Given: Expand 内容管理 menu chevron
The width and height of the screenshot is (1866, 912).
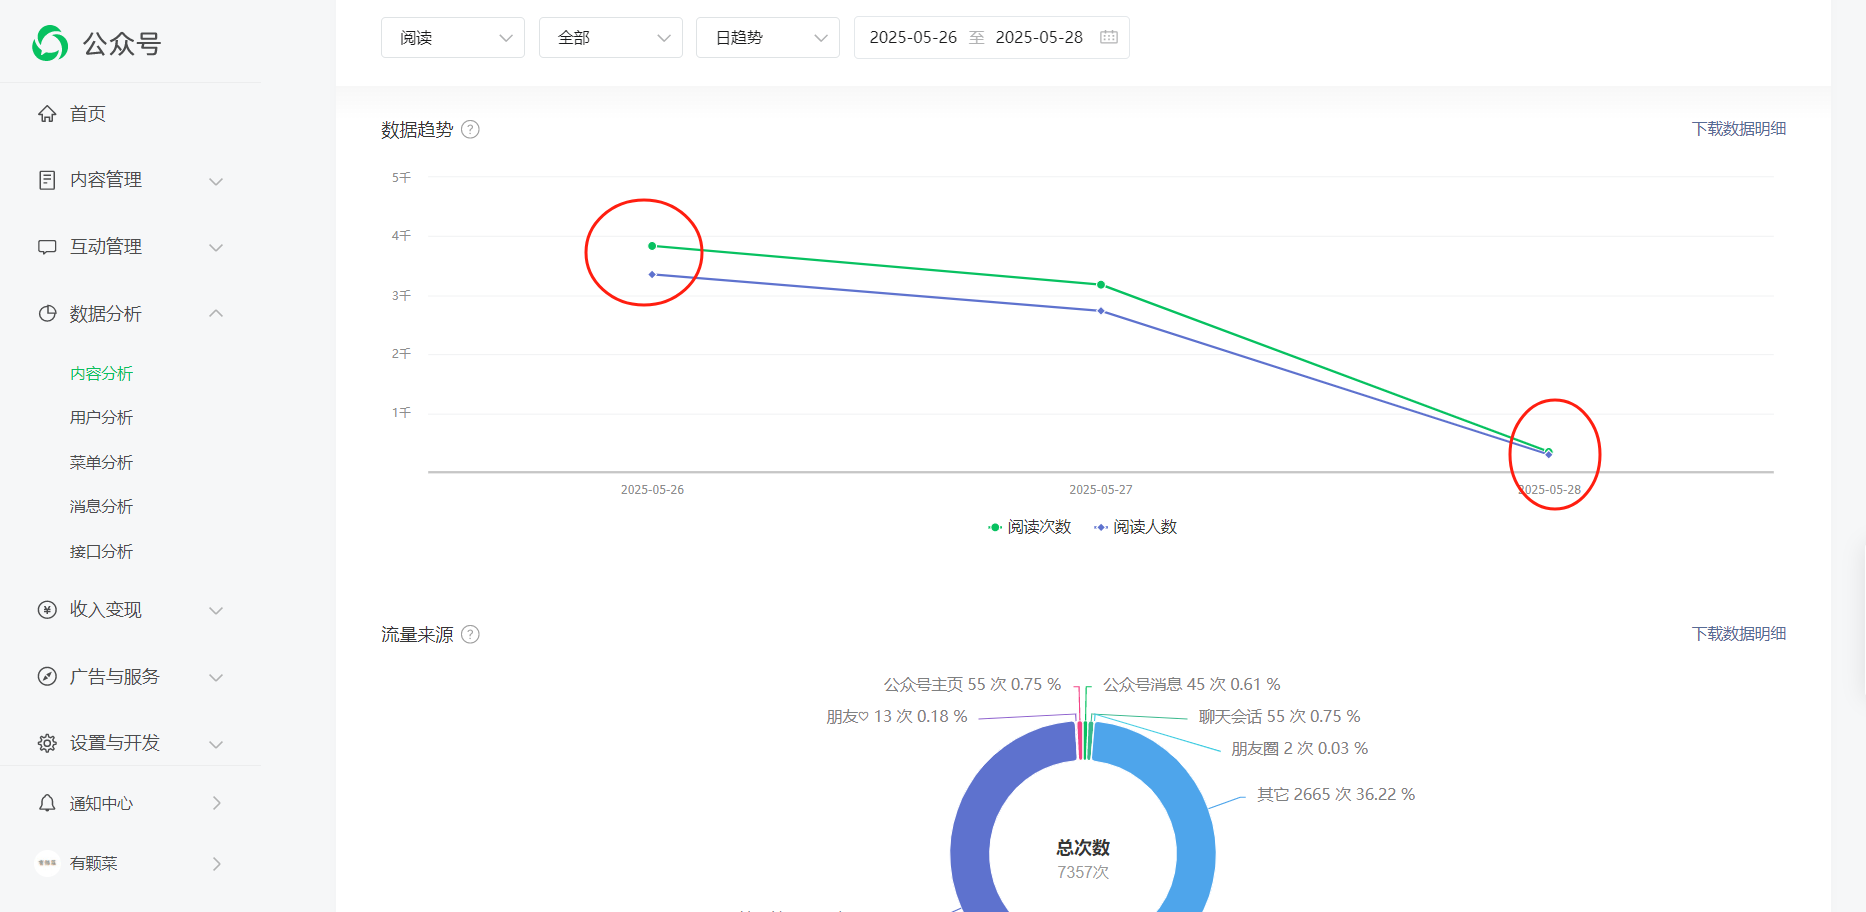Looking at the screenshot, I should click(216, 181).
